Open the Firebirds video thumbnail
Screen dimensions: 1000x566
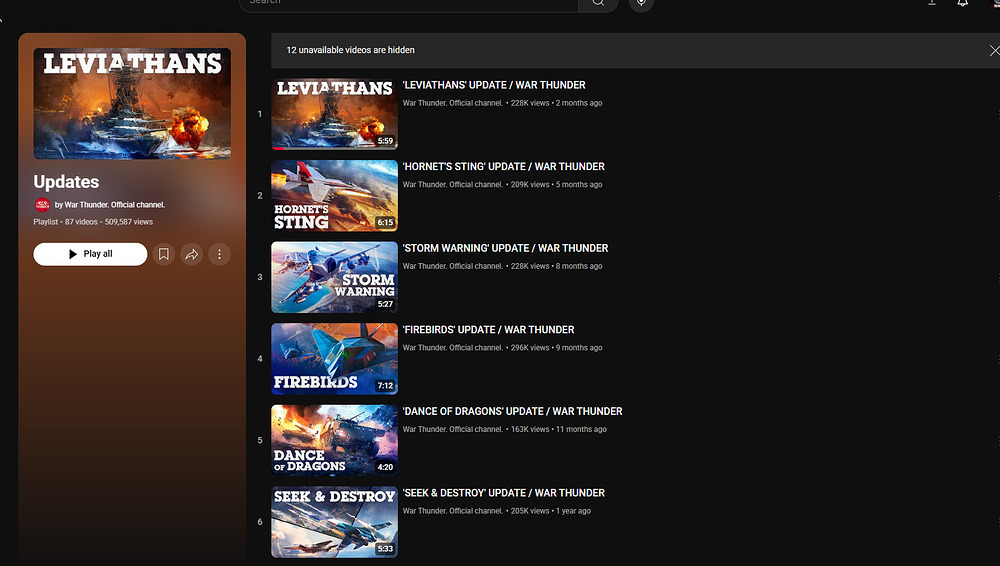point(334,359)
